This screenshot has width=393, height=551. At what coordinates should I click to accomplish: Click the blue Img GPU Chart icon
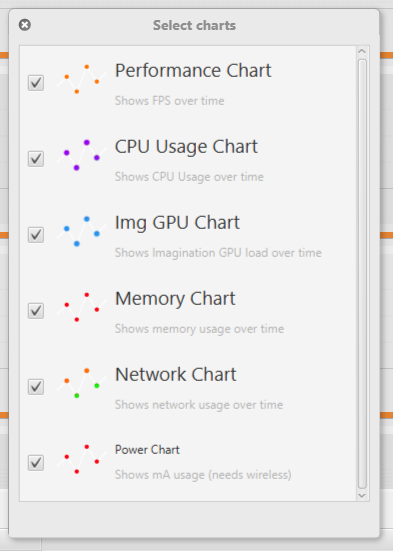click(x=82, y=231)
